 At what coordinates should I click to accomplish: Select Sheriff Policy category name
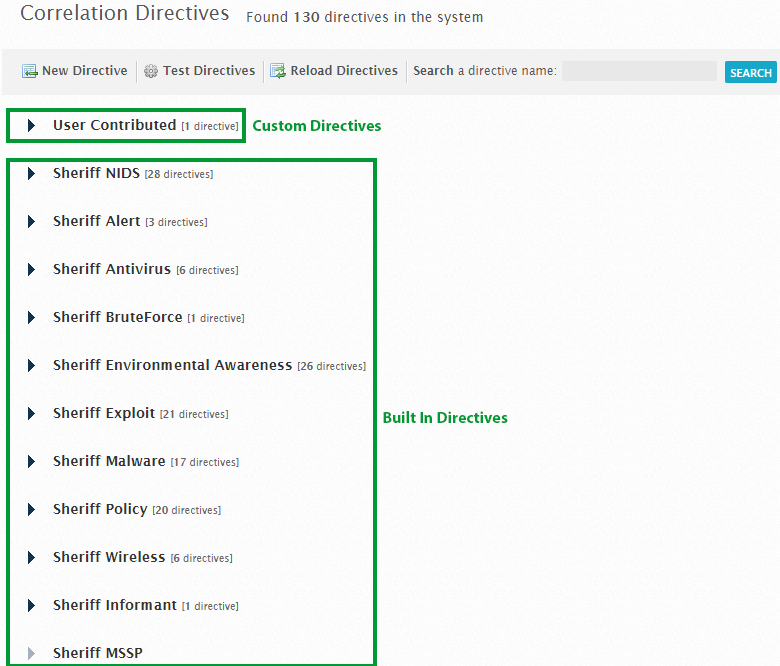100,509
